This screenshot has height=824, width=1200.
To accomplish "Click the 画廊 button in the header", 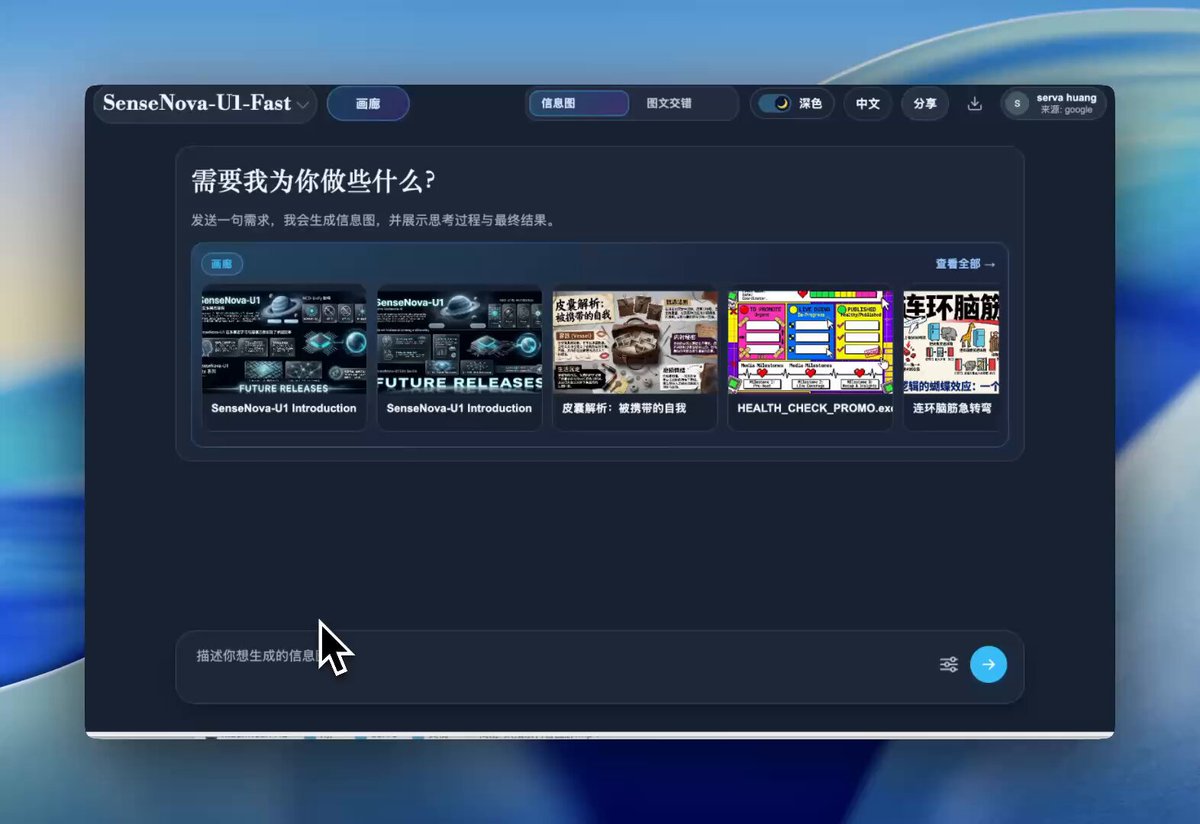I will click(x=368, y=104).
